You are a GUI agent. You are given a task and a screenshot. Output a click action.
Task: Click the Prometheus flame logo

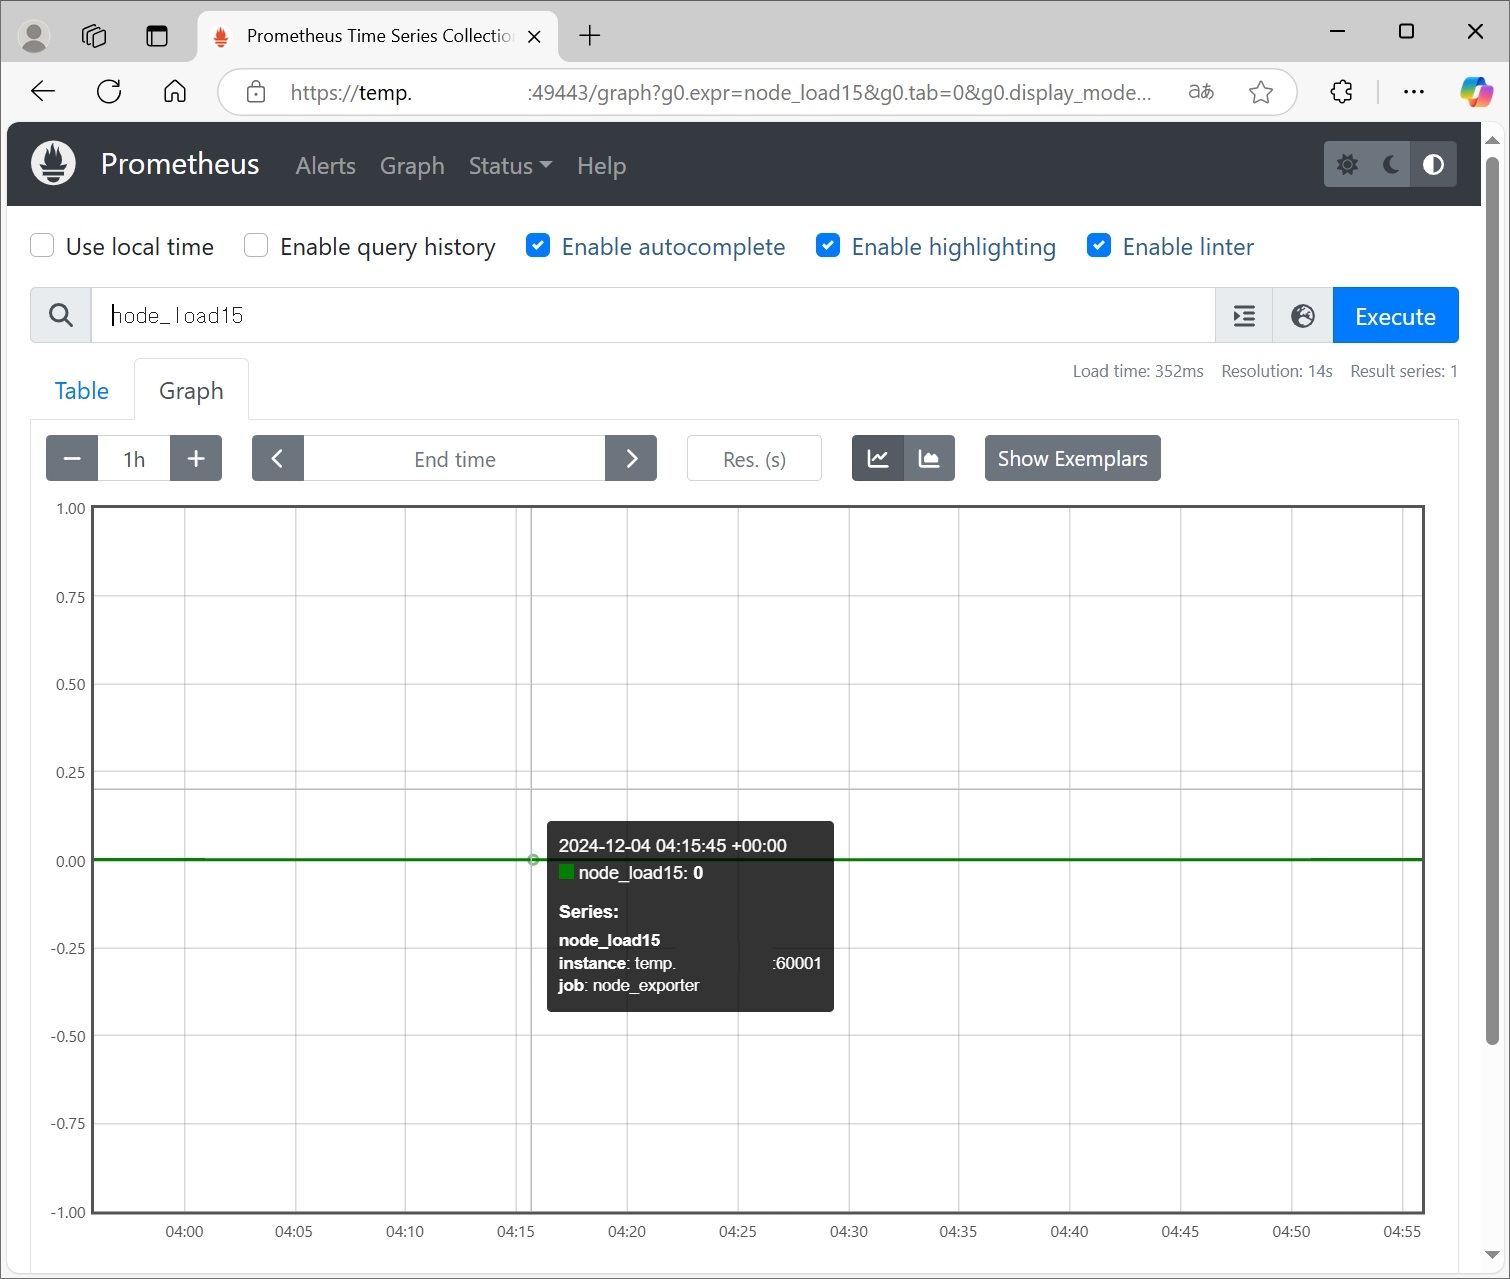point(54,164)
